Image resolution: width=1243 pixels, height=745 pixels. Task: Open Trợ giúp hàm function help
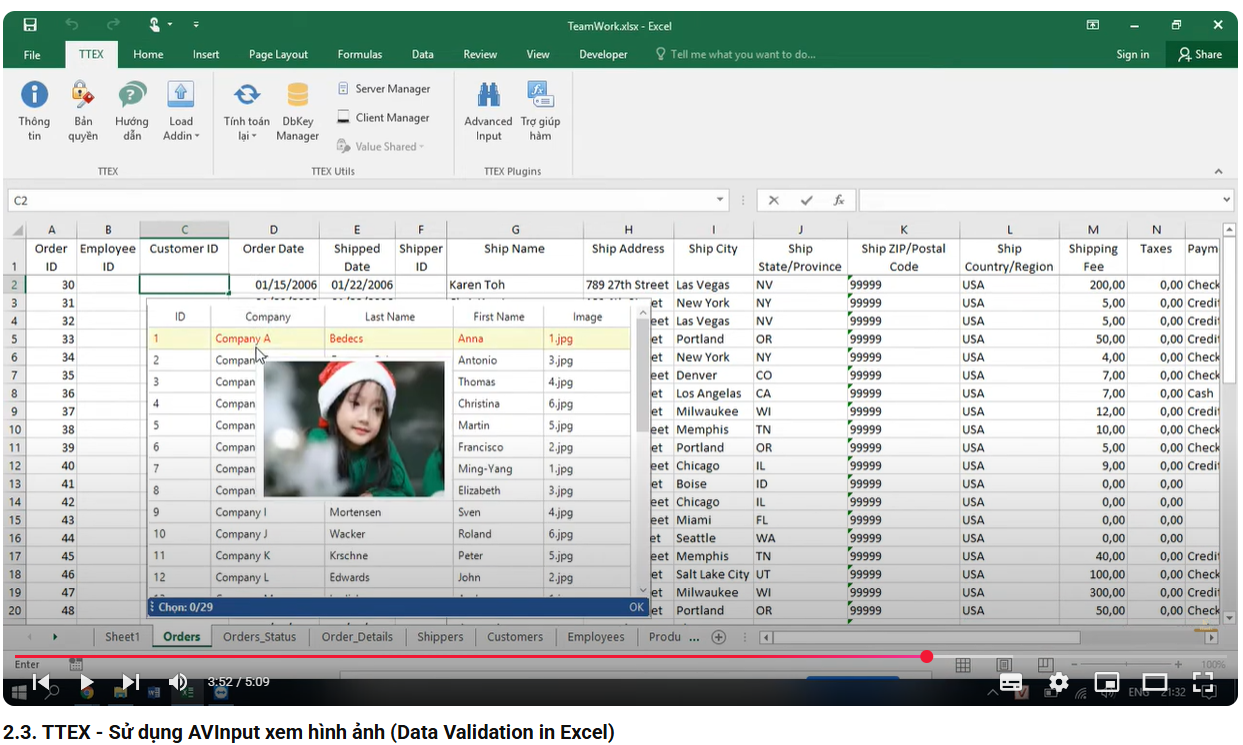pyautogui.click(x=540, y=110)
